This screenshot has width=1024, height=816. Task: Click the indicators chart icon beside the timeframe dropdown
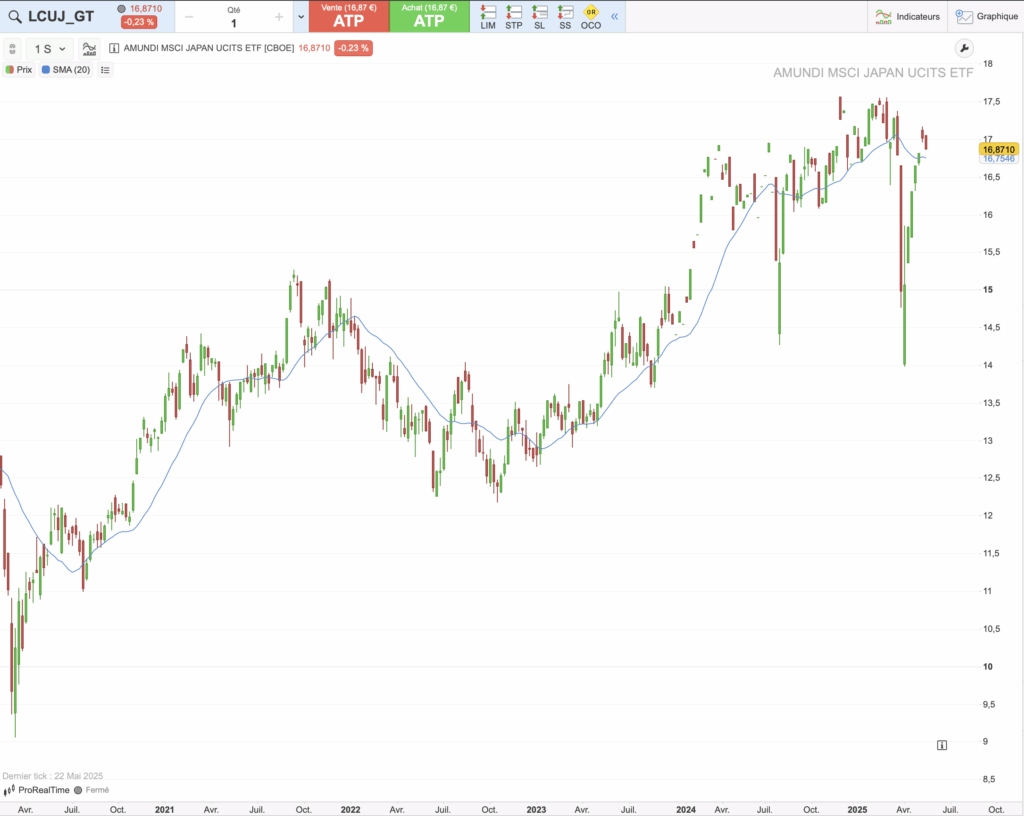pyautogui.click(x=89, y=49)
